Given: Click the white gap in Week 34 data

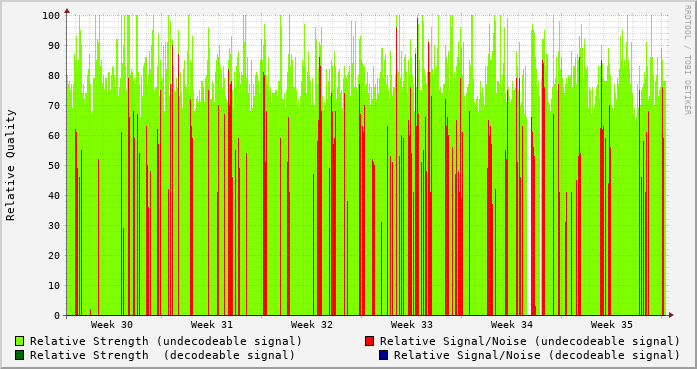Looking at the screenshot, I should click(529, 213).
